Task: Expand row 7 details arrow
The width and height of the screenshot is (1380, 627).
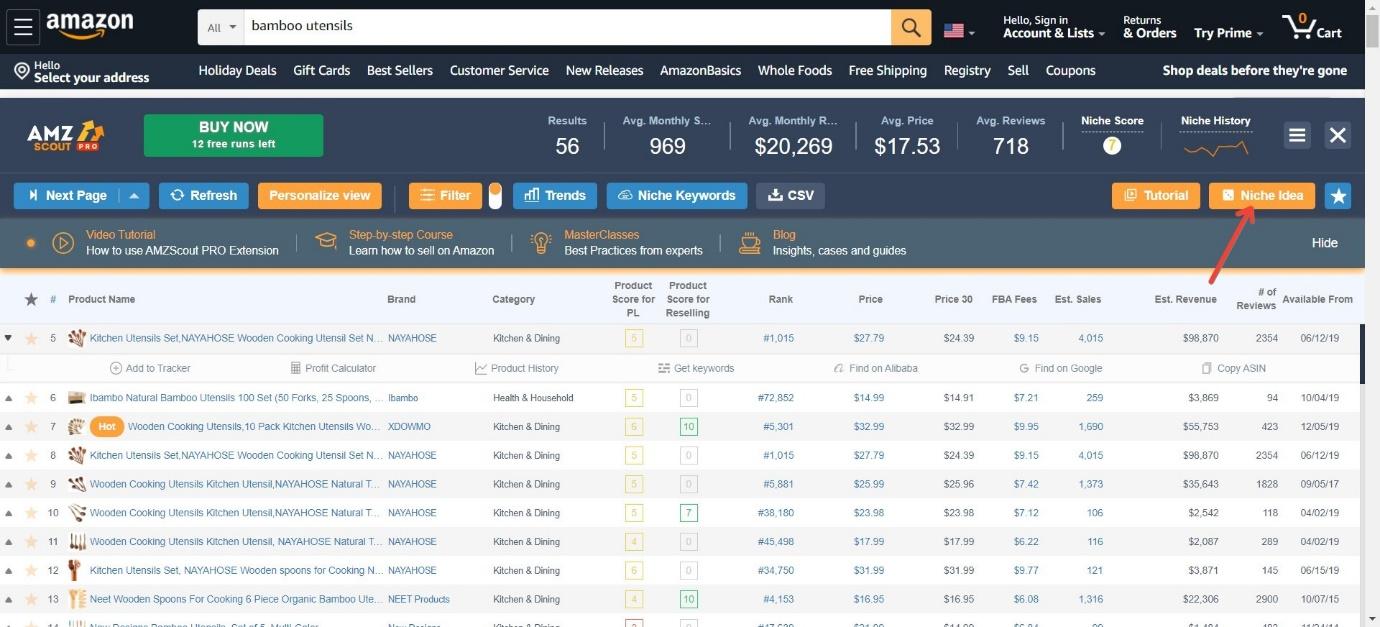Action: tap(9, 427)
